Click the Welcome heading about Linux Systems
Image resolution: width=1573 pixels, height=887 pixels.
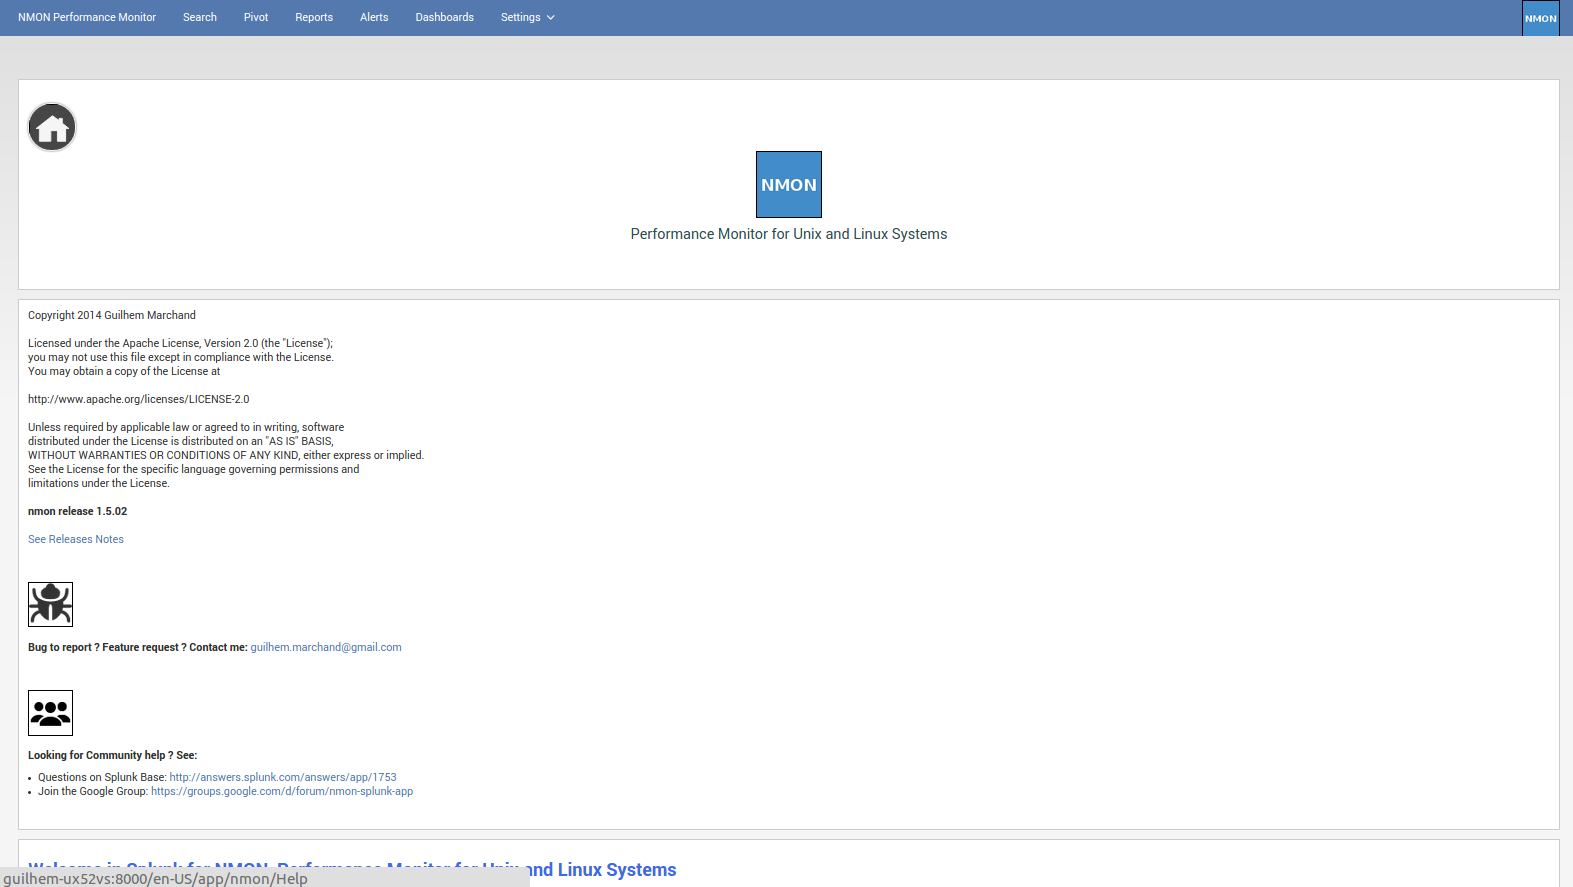coord(352,869)
